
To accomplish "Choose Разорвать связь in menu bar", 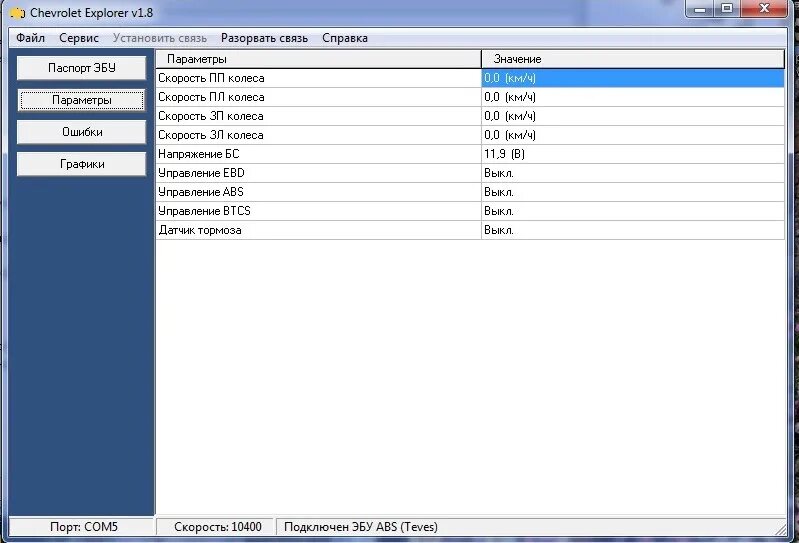I will pos(264,38).
